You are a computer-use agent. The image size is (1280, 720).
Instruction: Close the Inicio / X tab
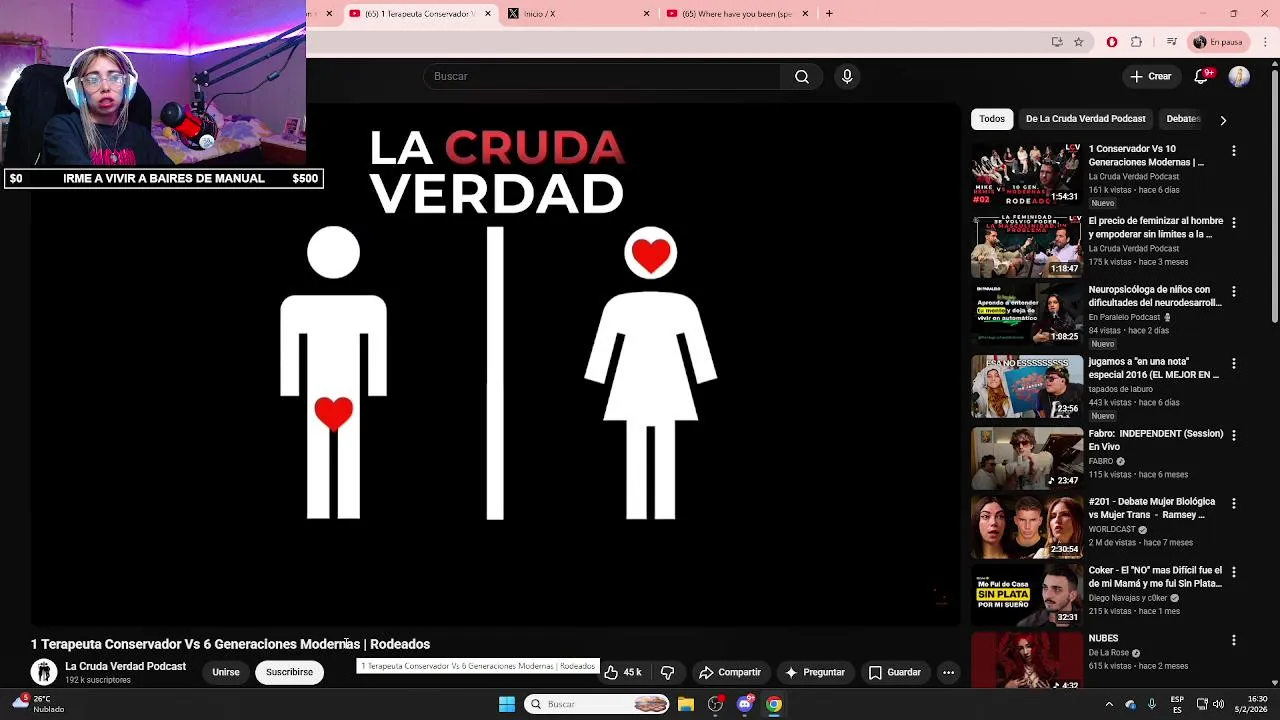[646, 14]
